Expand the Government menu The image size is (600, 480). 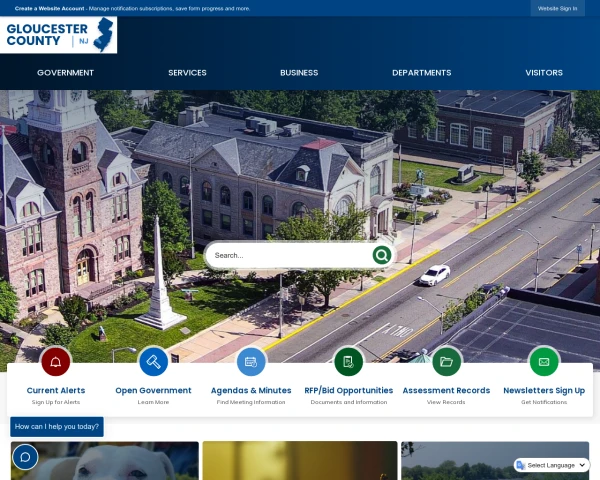(x=65, y=73)
